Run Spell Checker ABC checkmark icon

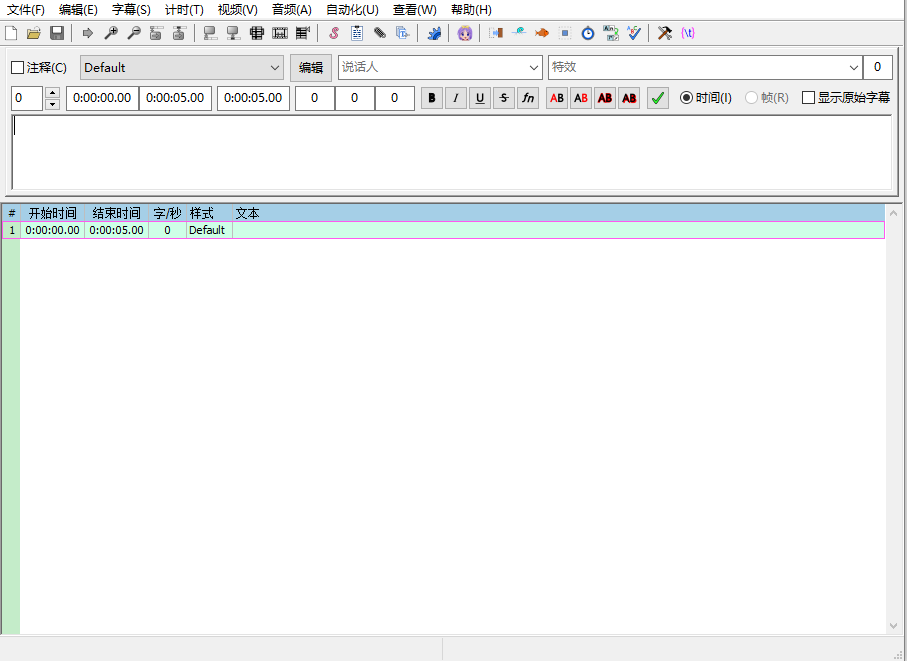coord(634,33)
